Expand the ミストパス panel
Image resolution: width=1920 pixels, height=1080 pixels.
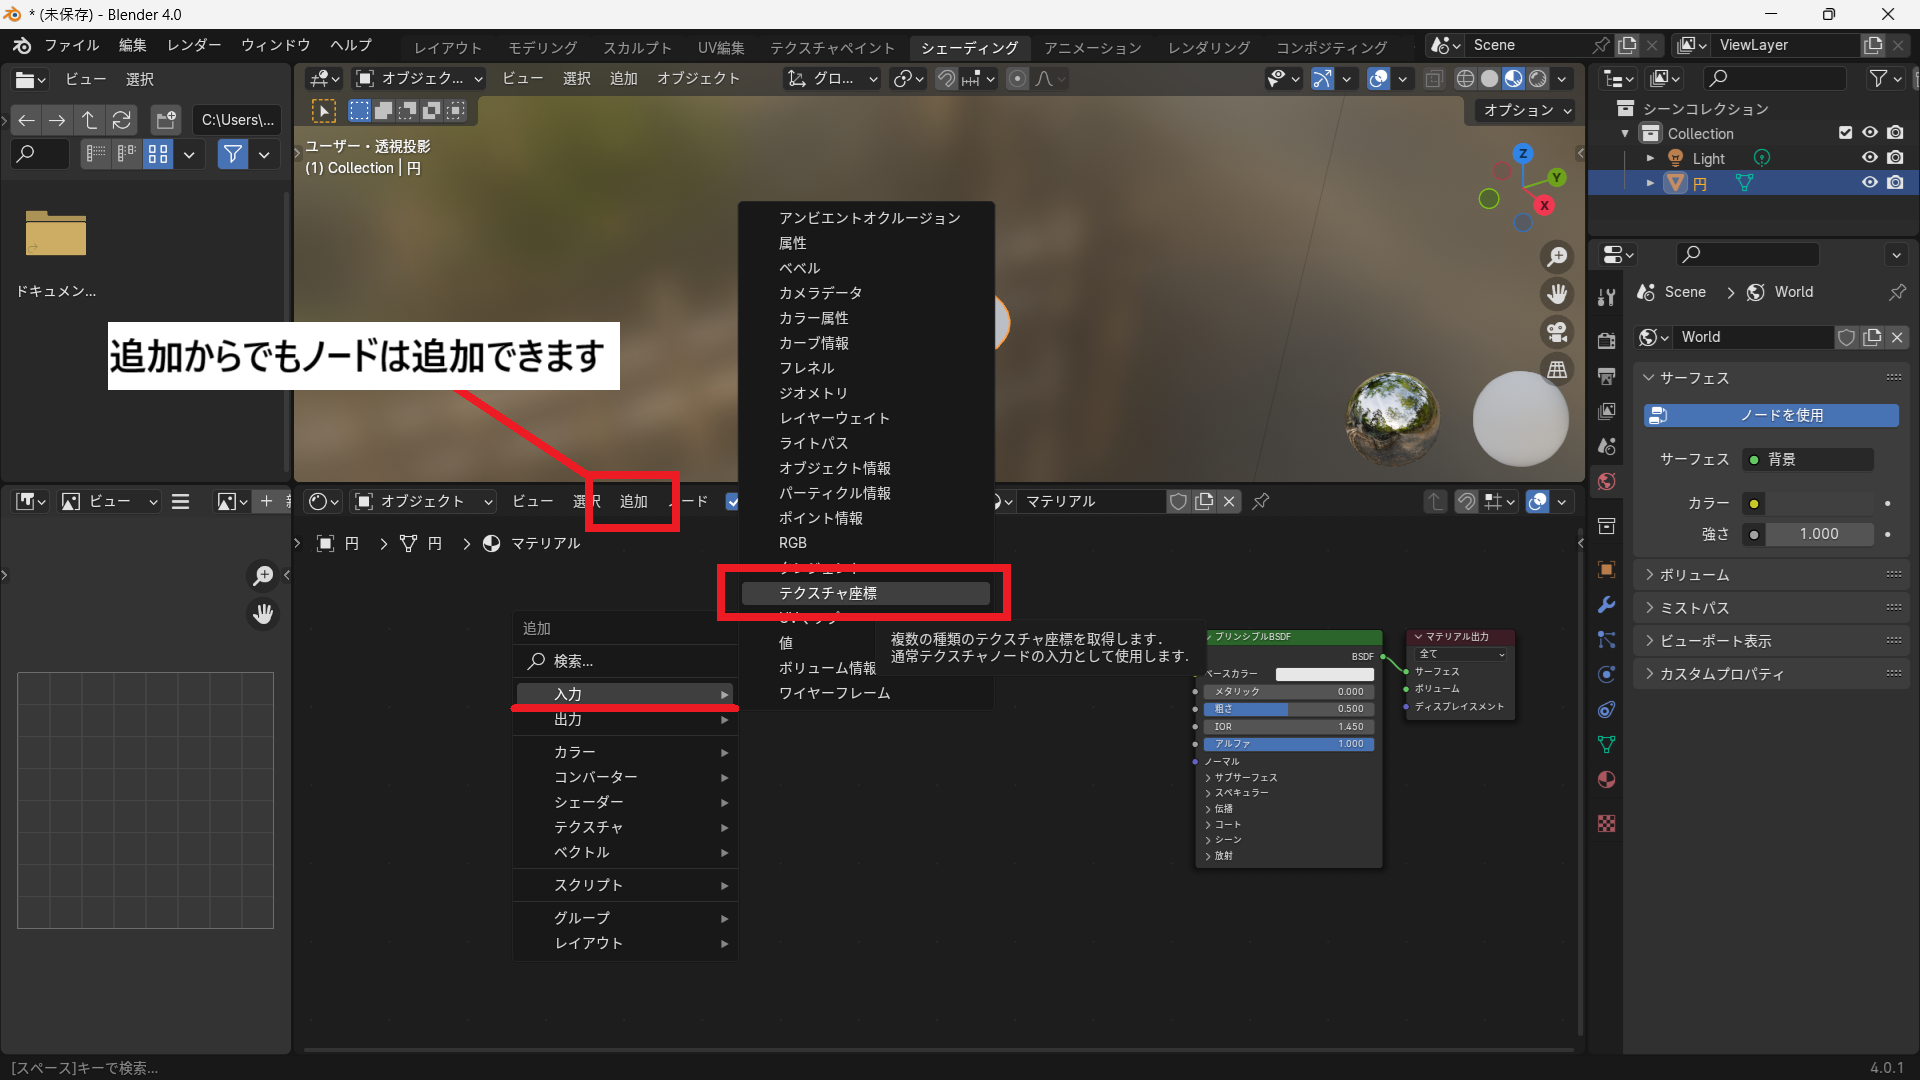coord(1694,608)
